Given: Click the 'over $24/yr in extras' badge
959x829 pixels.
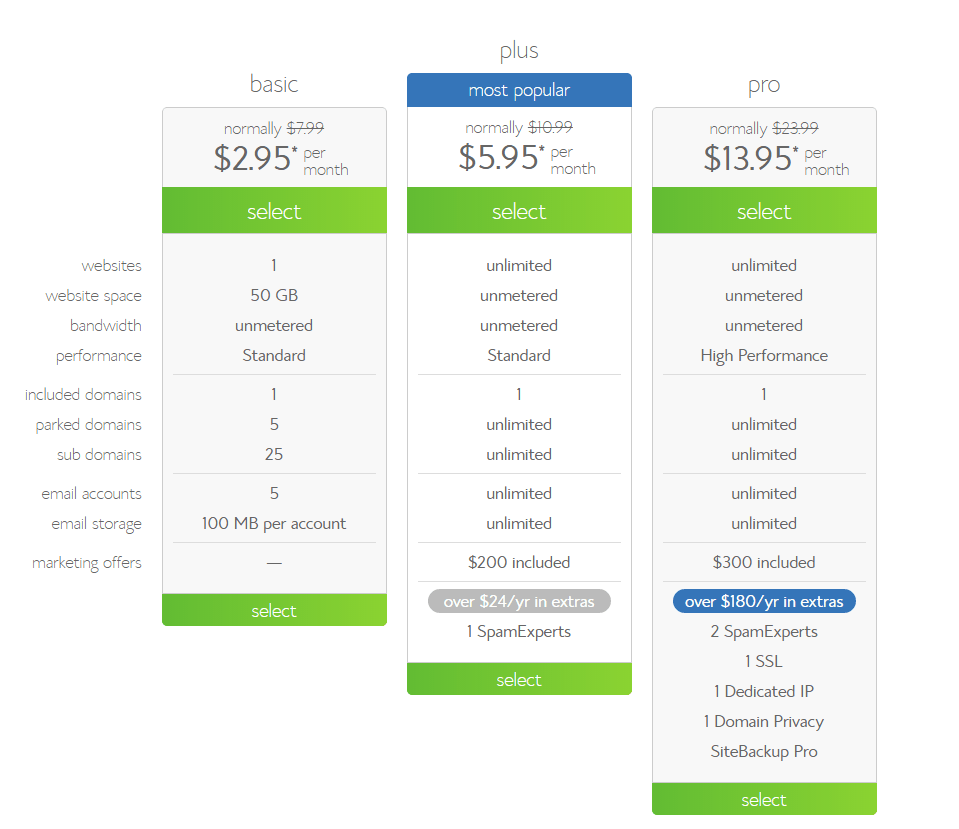Looking at the screenshot, I should click(519, 601).
